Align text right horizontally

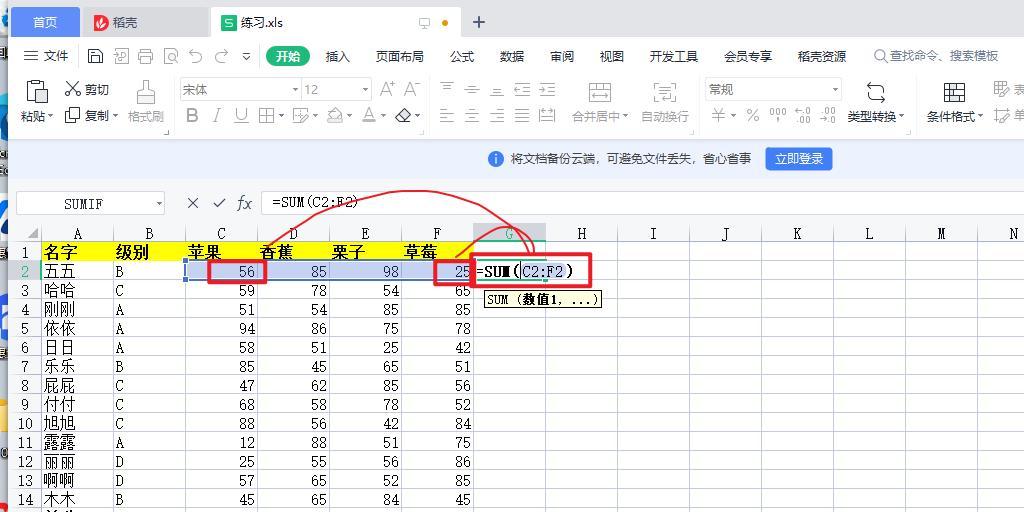497,116
